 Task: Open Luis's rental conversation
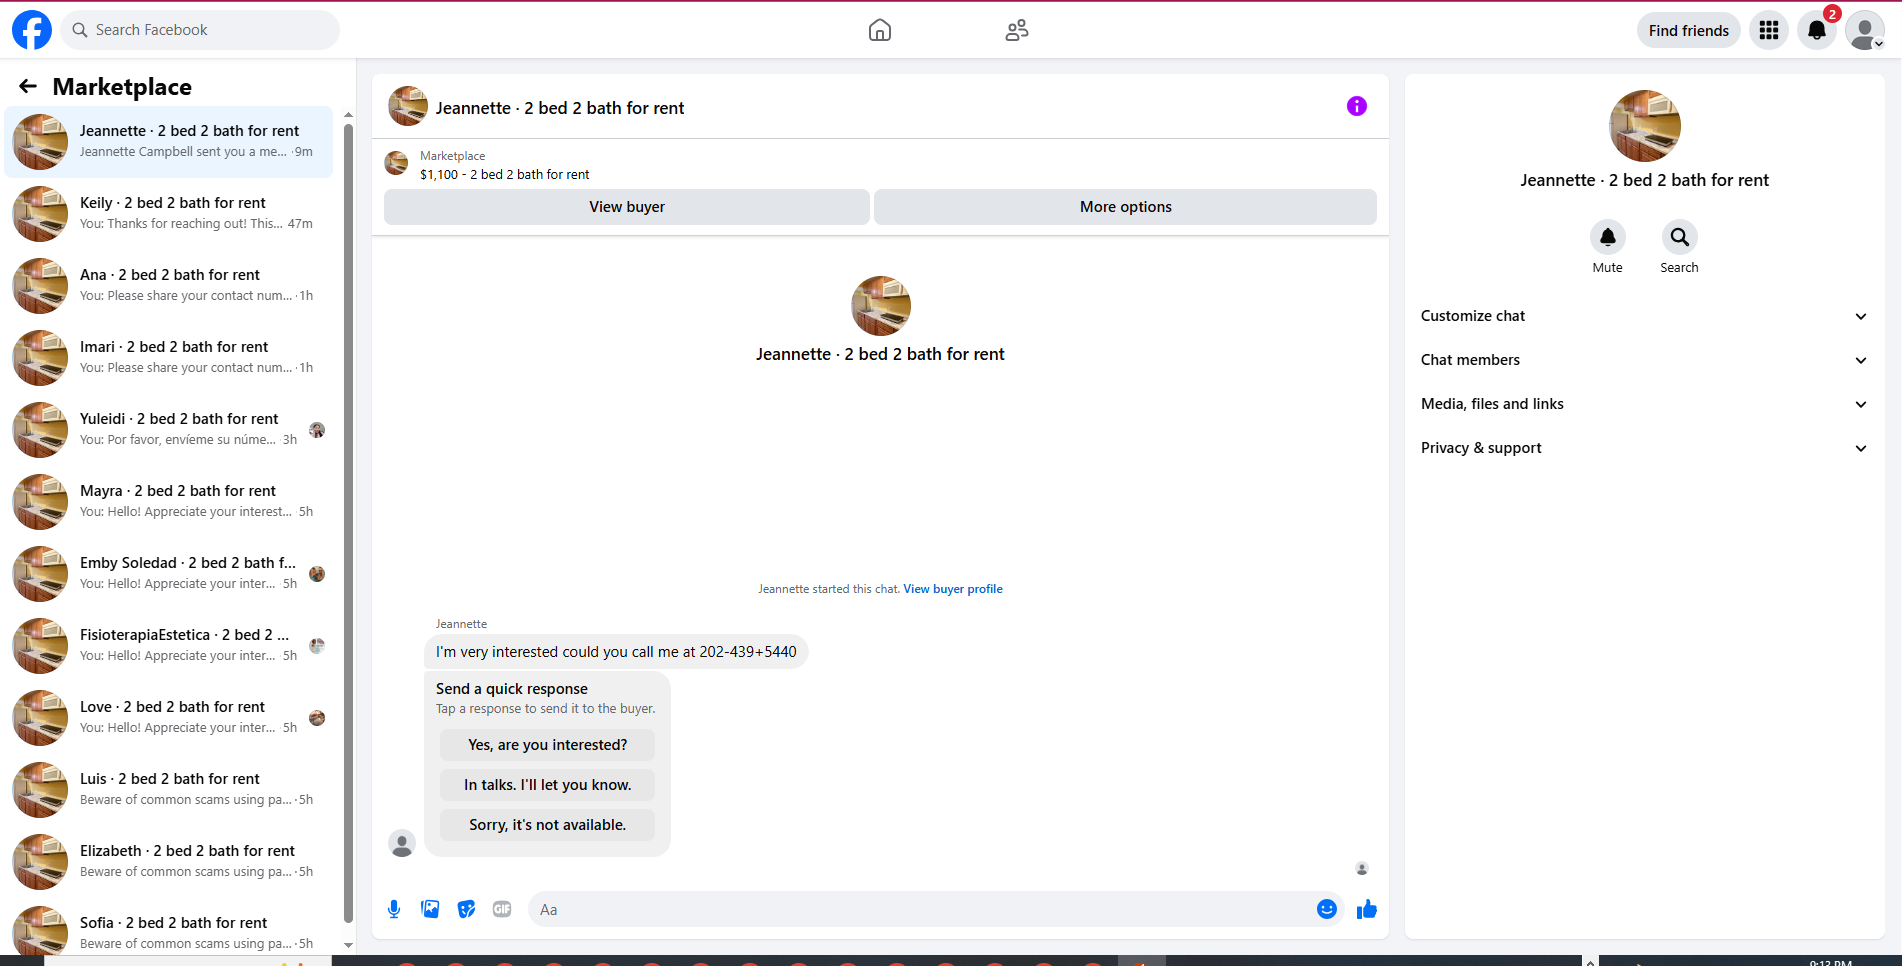click(x=169, y=790)
